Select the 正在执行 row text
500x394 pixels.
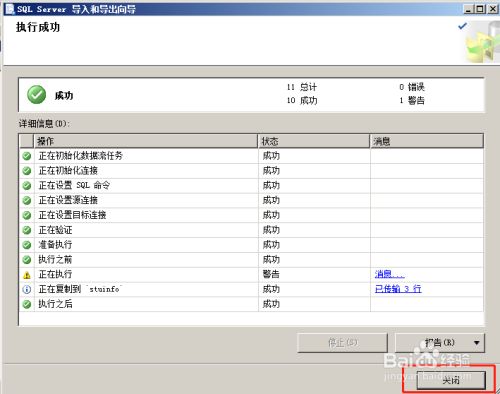pyautogui.click(x=55, y=274)
